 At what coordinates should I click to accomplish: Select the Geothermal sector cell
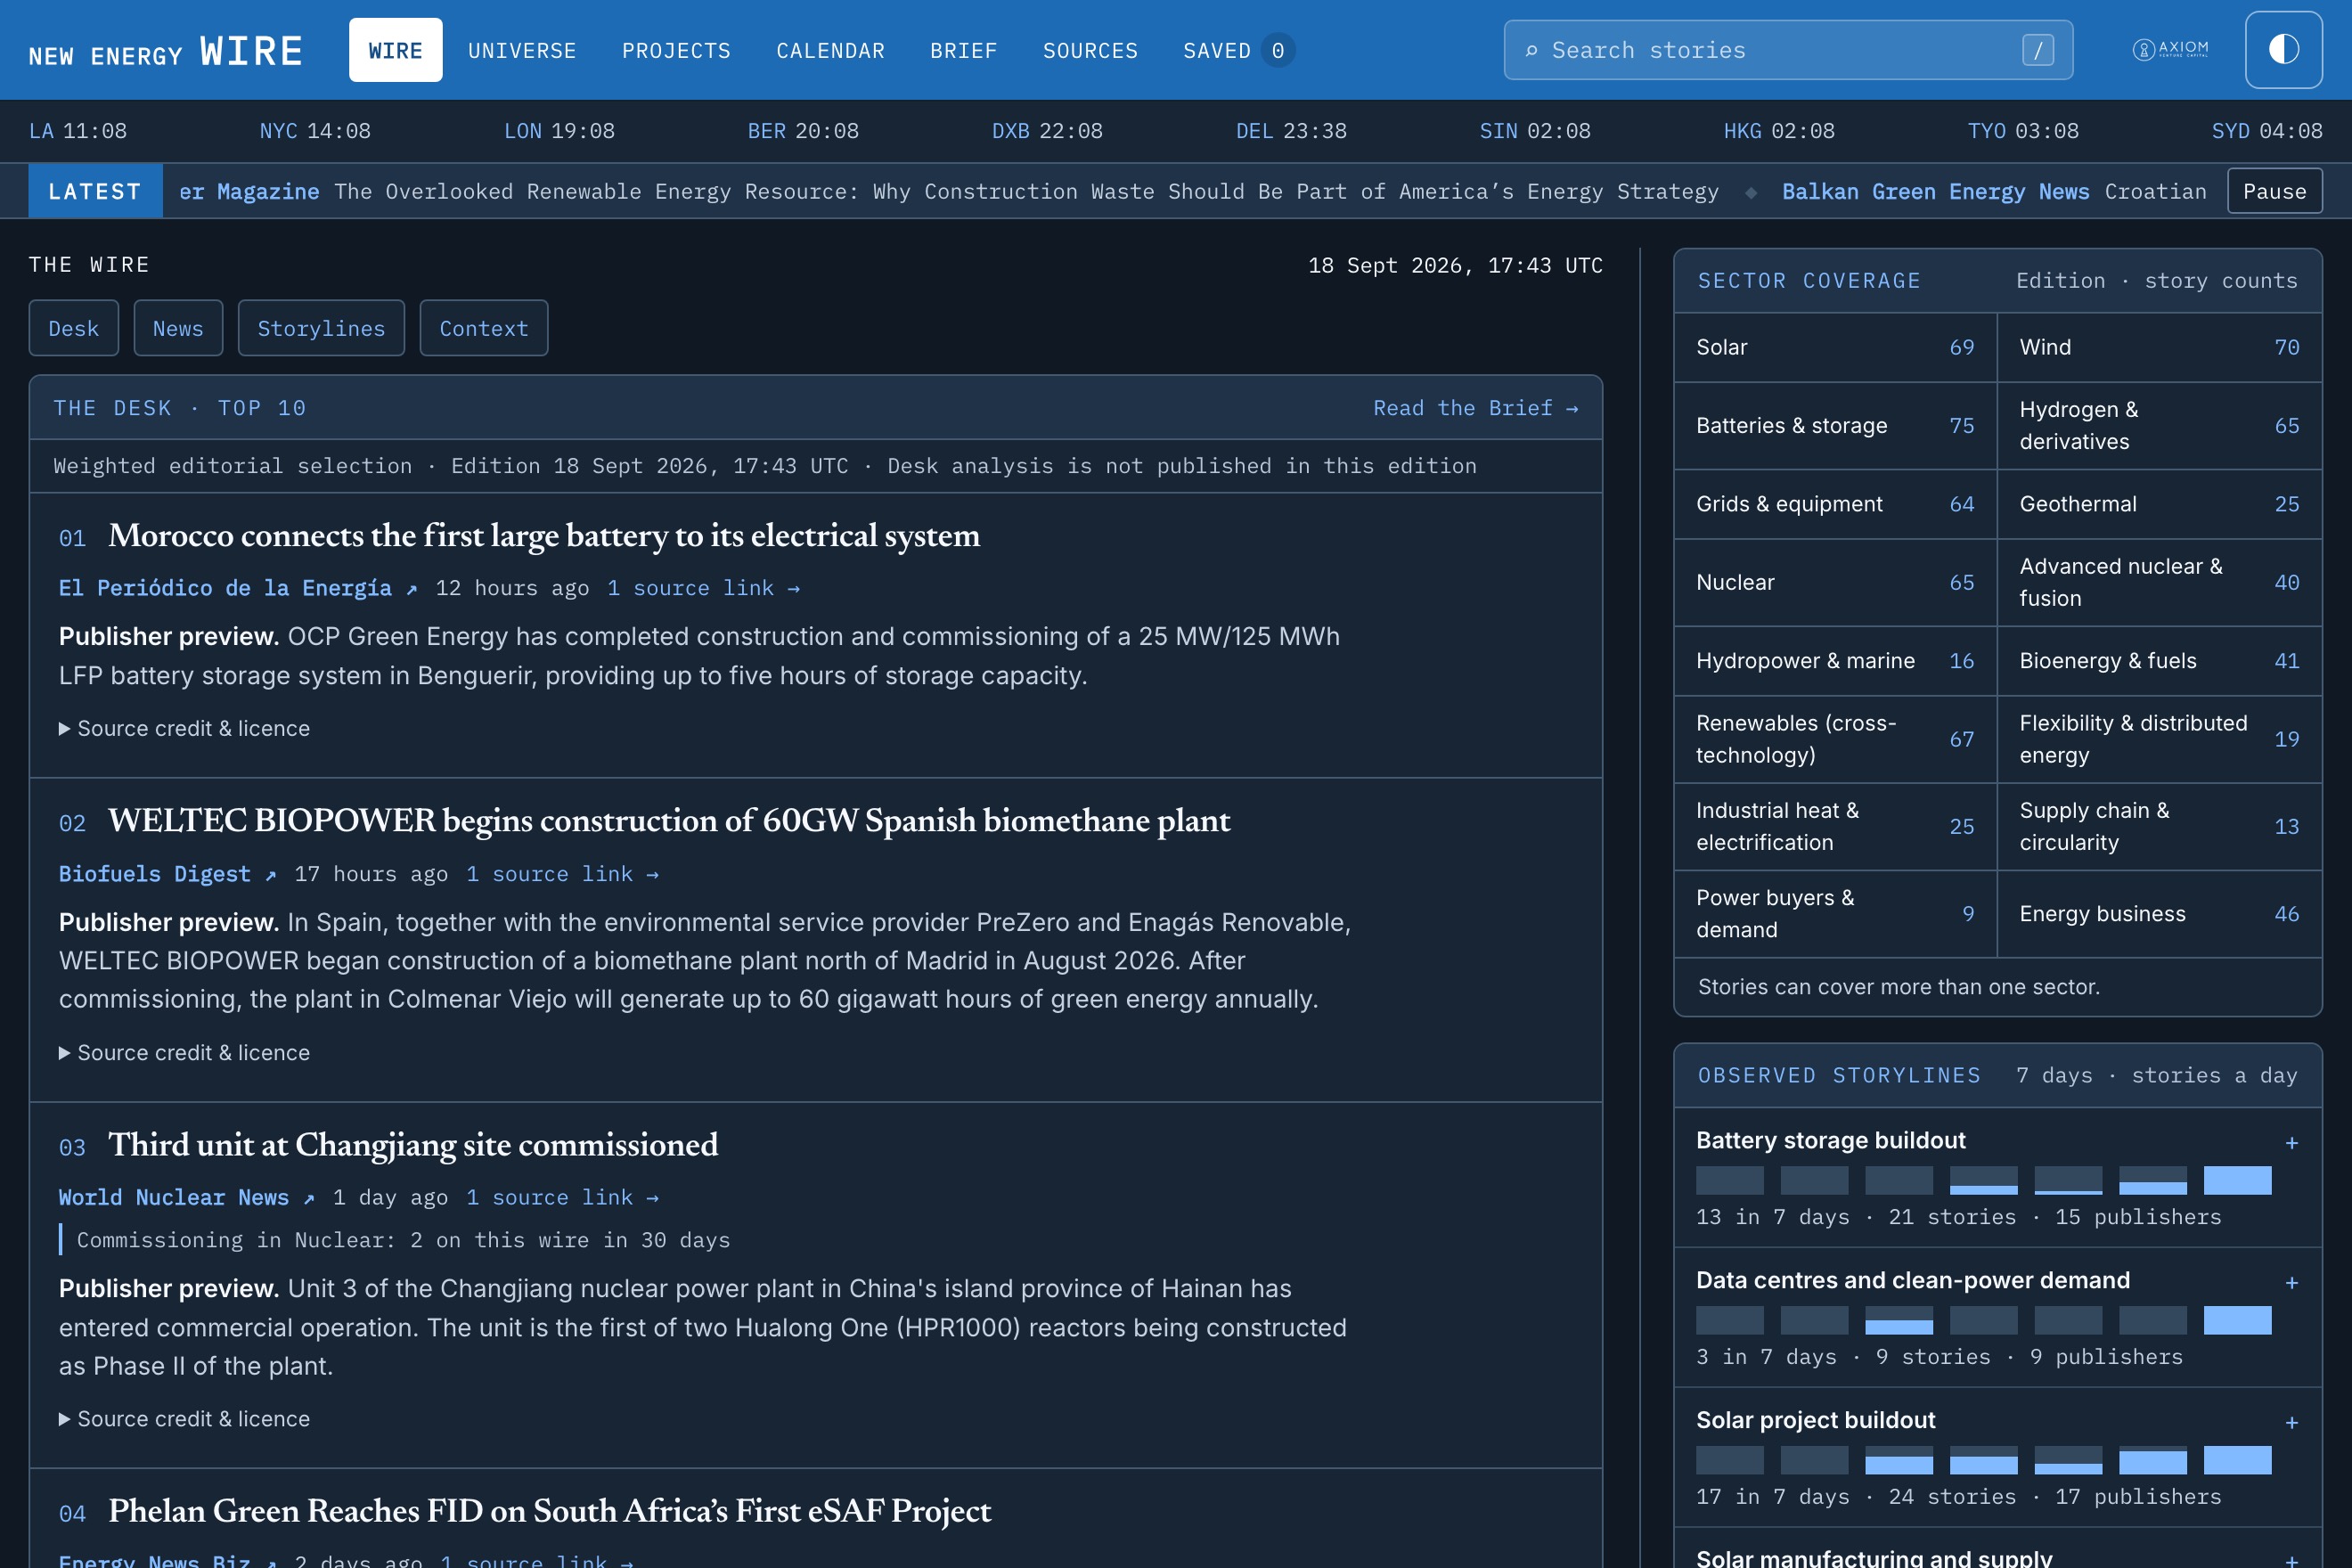[2159, 504]
